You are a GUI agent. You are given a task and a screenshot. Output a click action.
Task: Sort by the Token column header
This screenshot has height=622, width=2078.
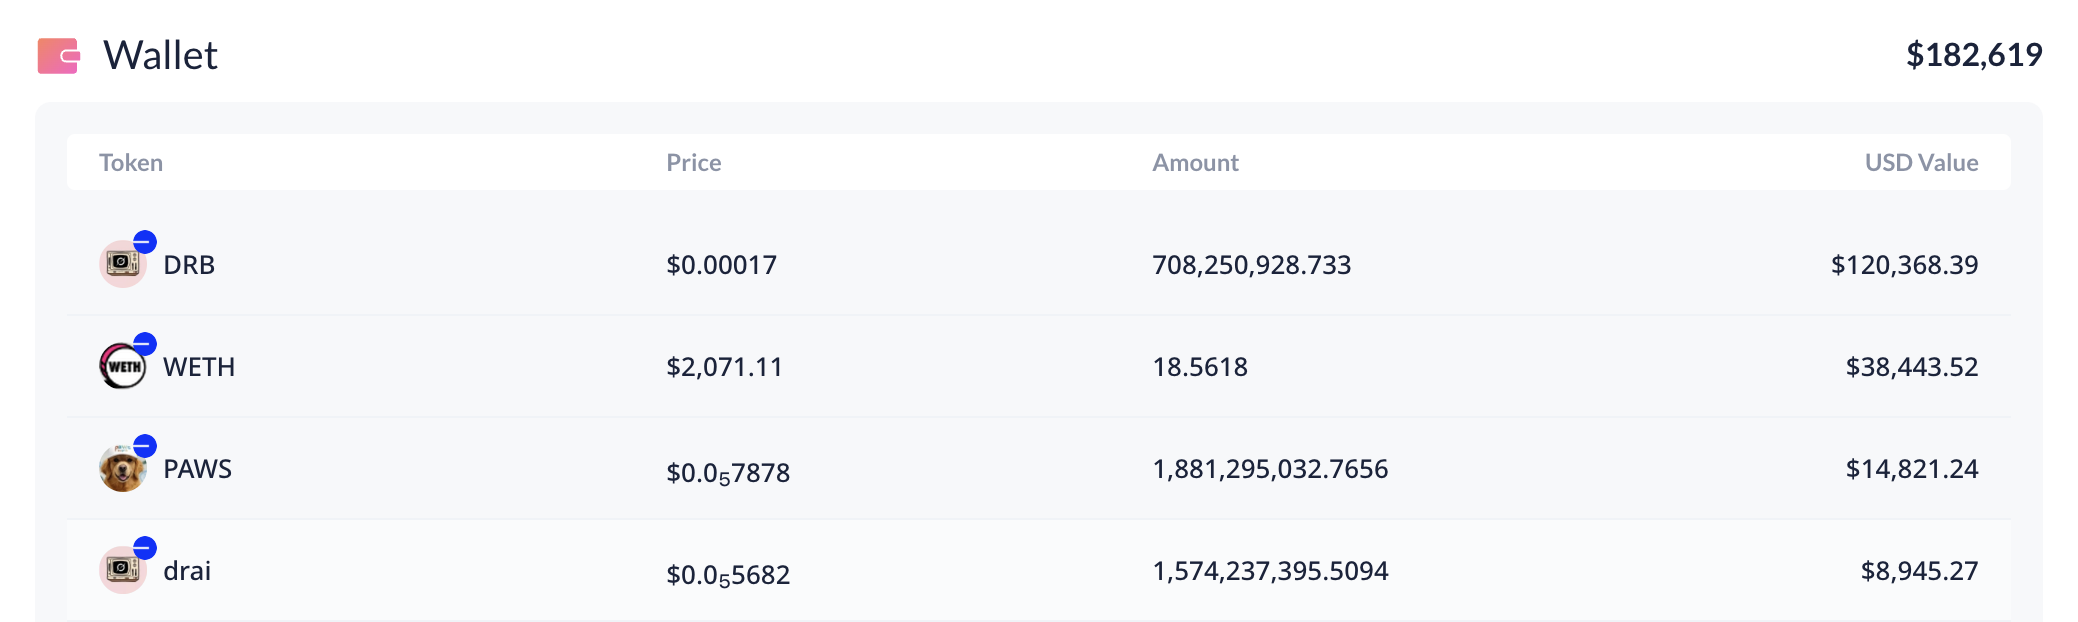point(131,163)
